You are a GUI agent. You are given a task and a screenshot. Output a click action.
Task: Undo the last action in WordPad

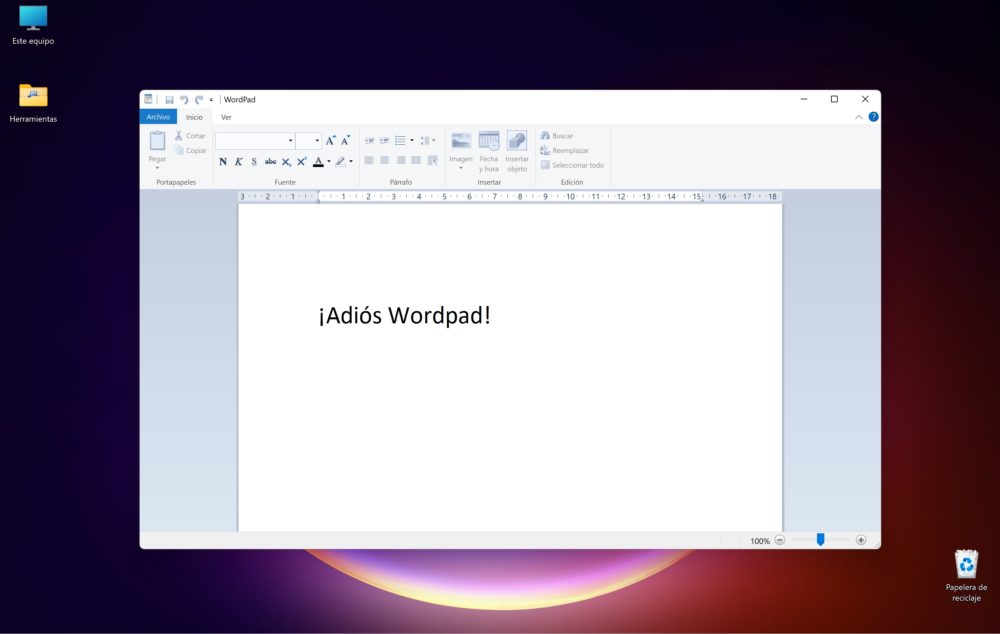coord(184,100)
